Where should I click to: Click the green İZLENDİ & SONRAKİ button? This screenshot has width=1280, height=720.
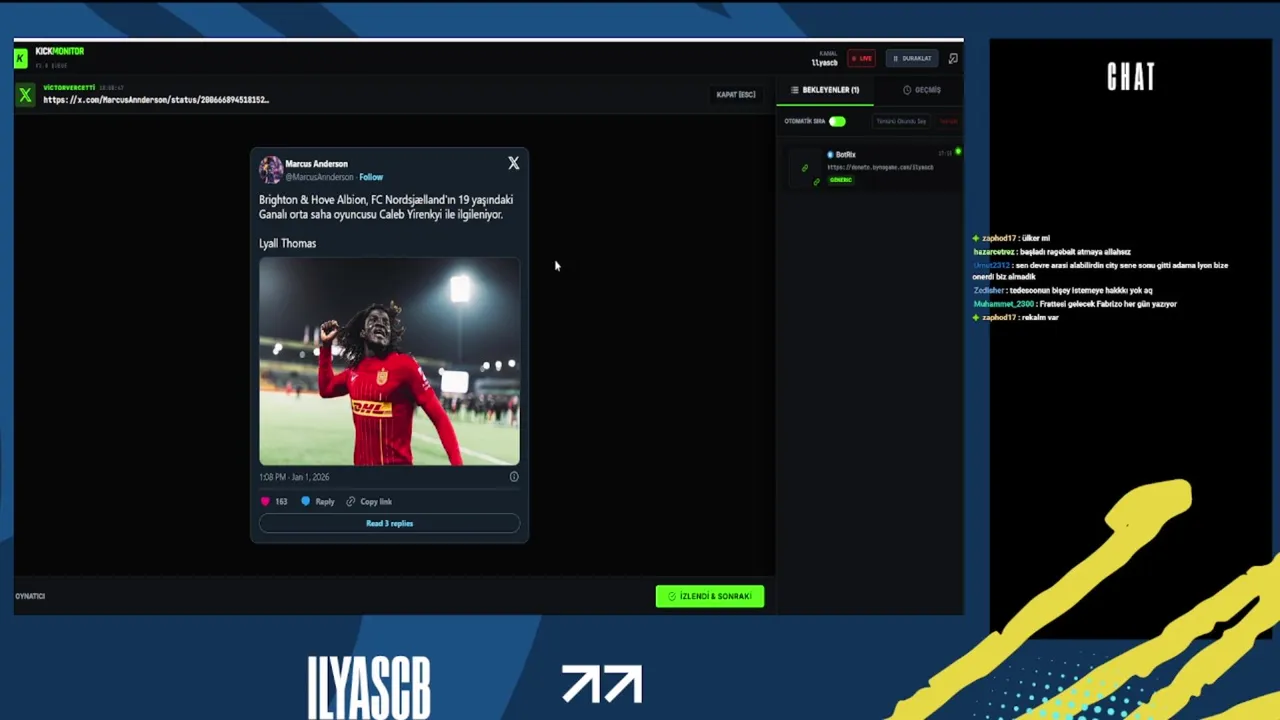(x=710, y=596)
